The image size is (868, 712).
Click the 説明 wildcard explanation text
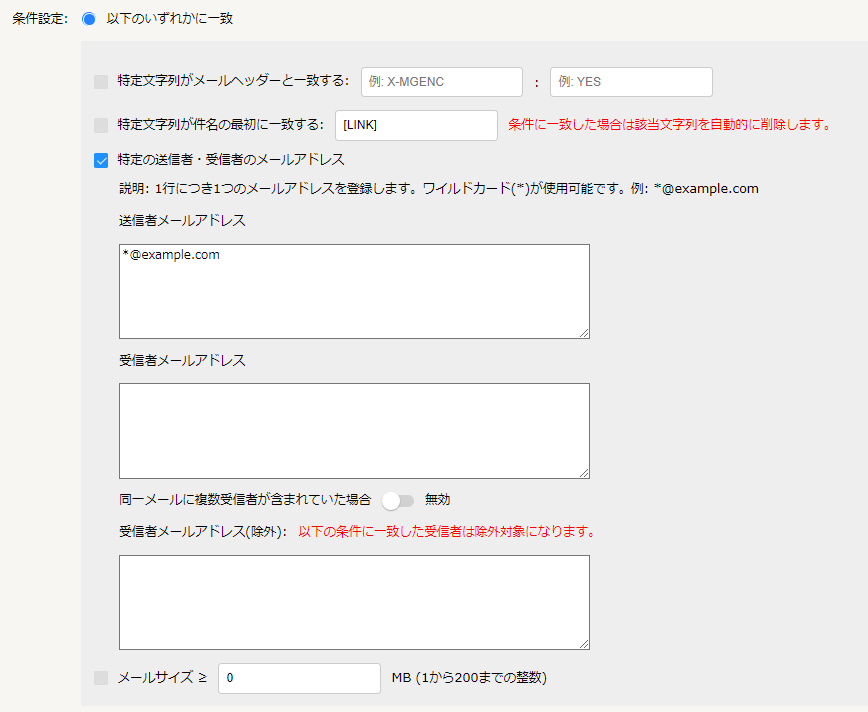(x=439, y=189)
